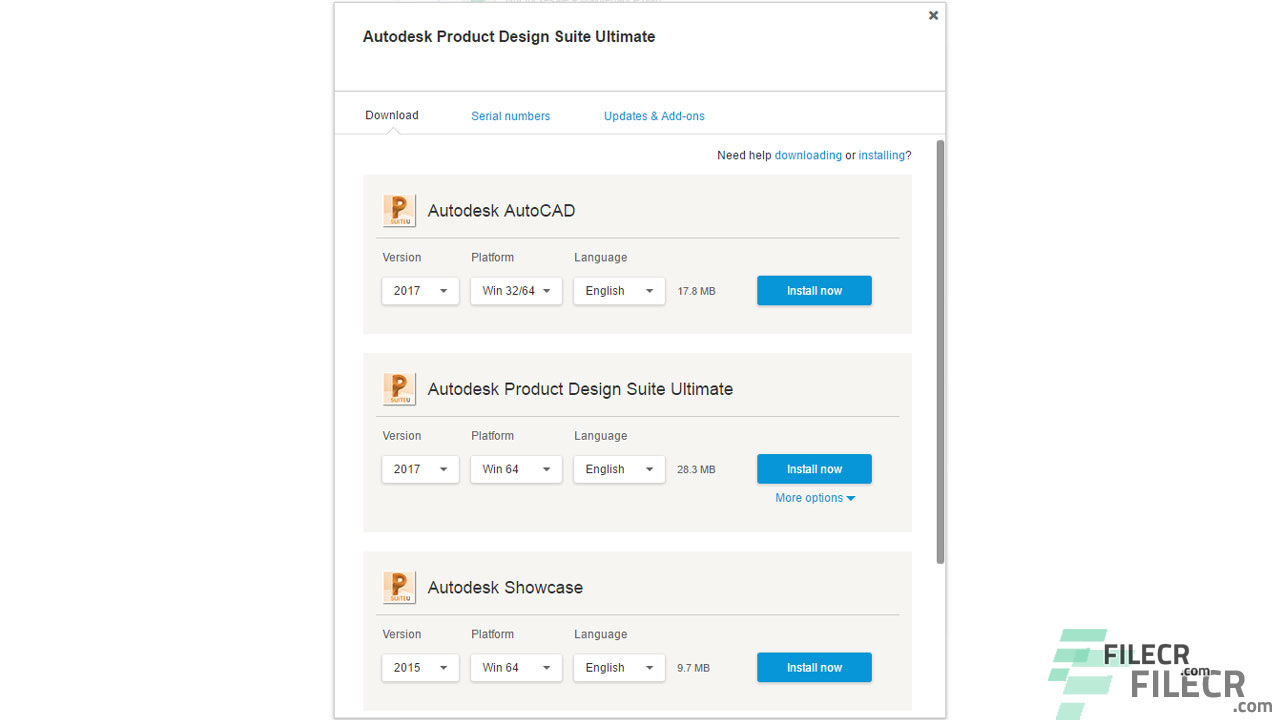Install Autodesk AutoCAD now
The image size is (1280, 720).
814,291
